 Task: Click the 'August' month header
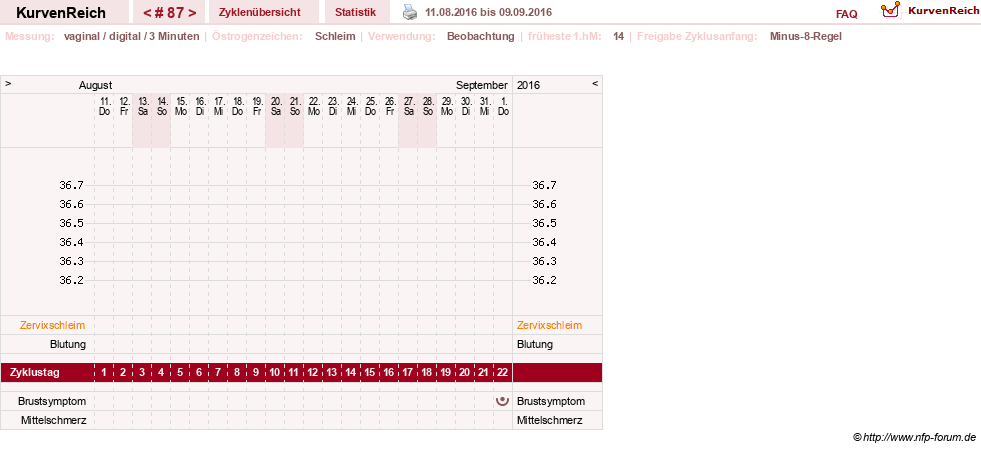click(96, 85)
